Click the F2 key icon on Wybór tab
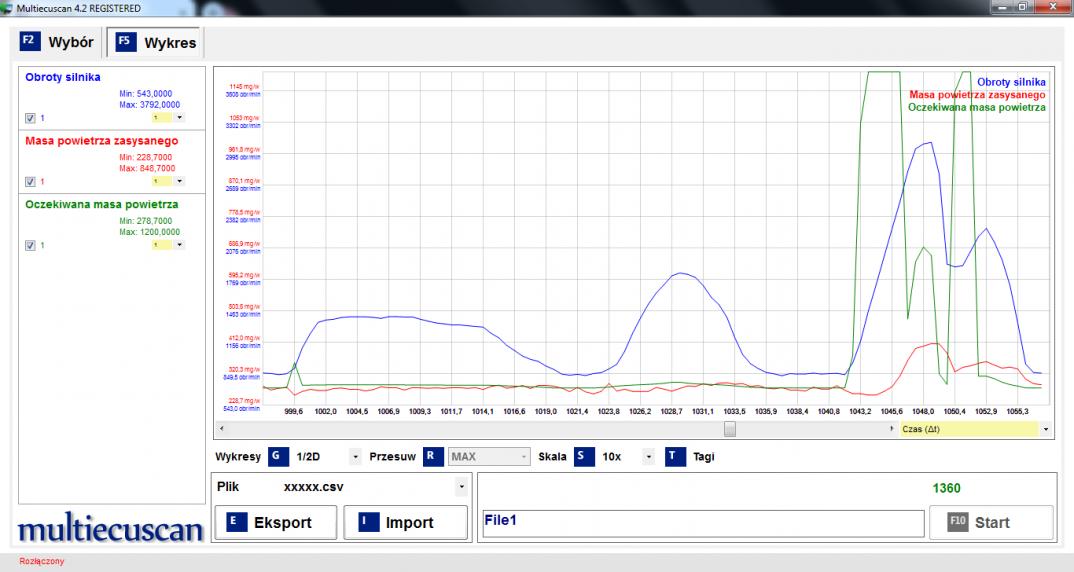Viewport: 1074px width, 572px height. [x=28, y=42]
